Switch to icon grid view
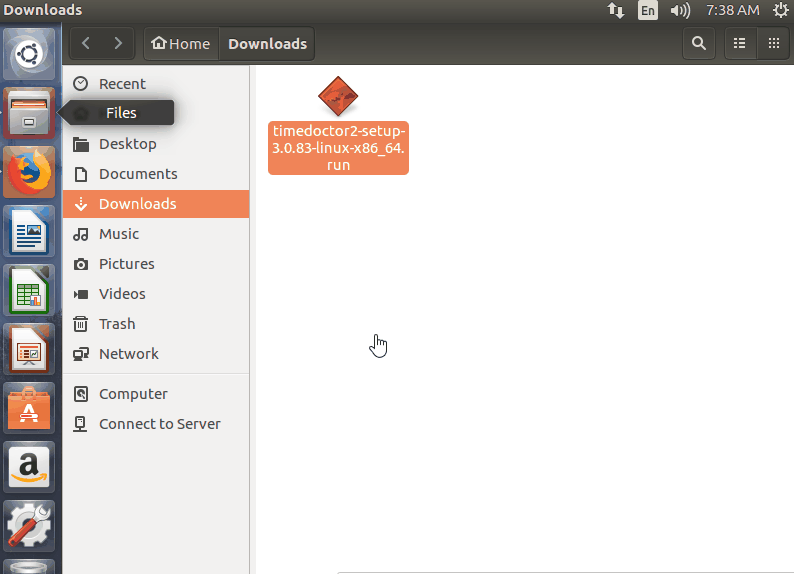The image size is (794, 574). 774,44
